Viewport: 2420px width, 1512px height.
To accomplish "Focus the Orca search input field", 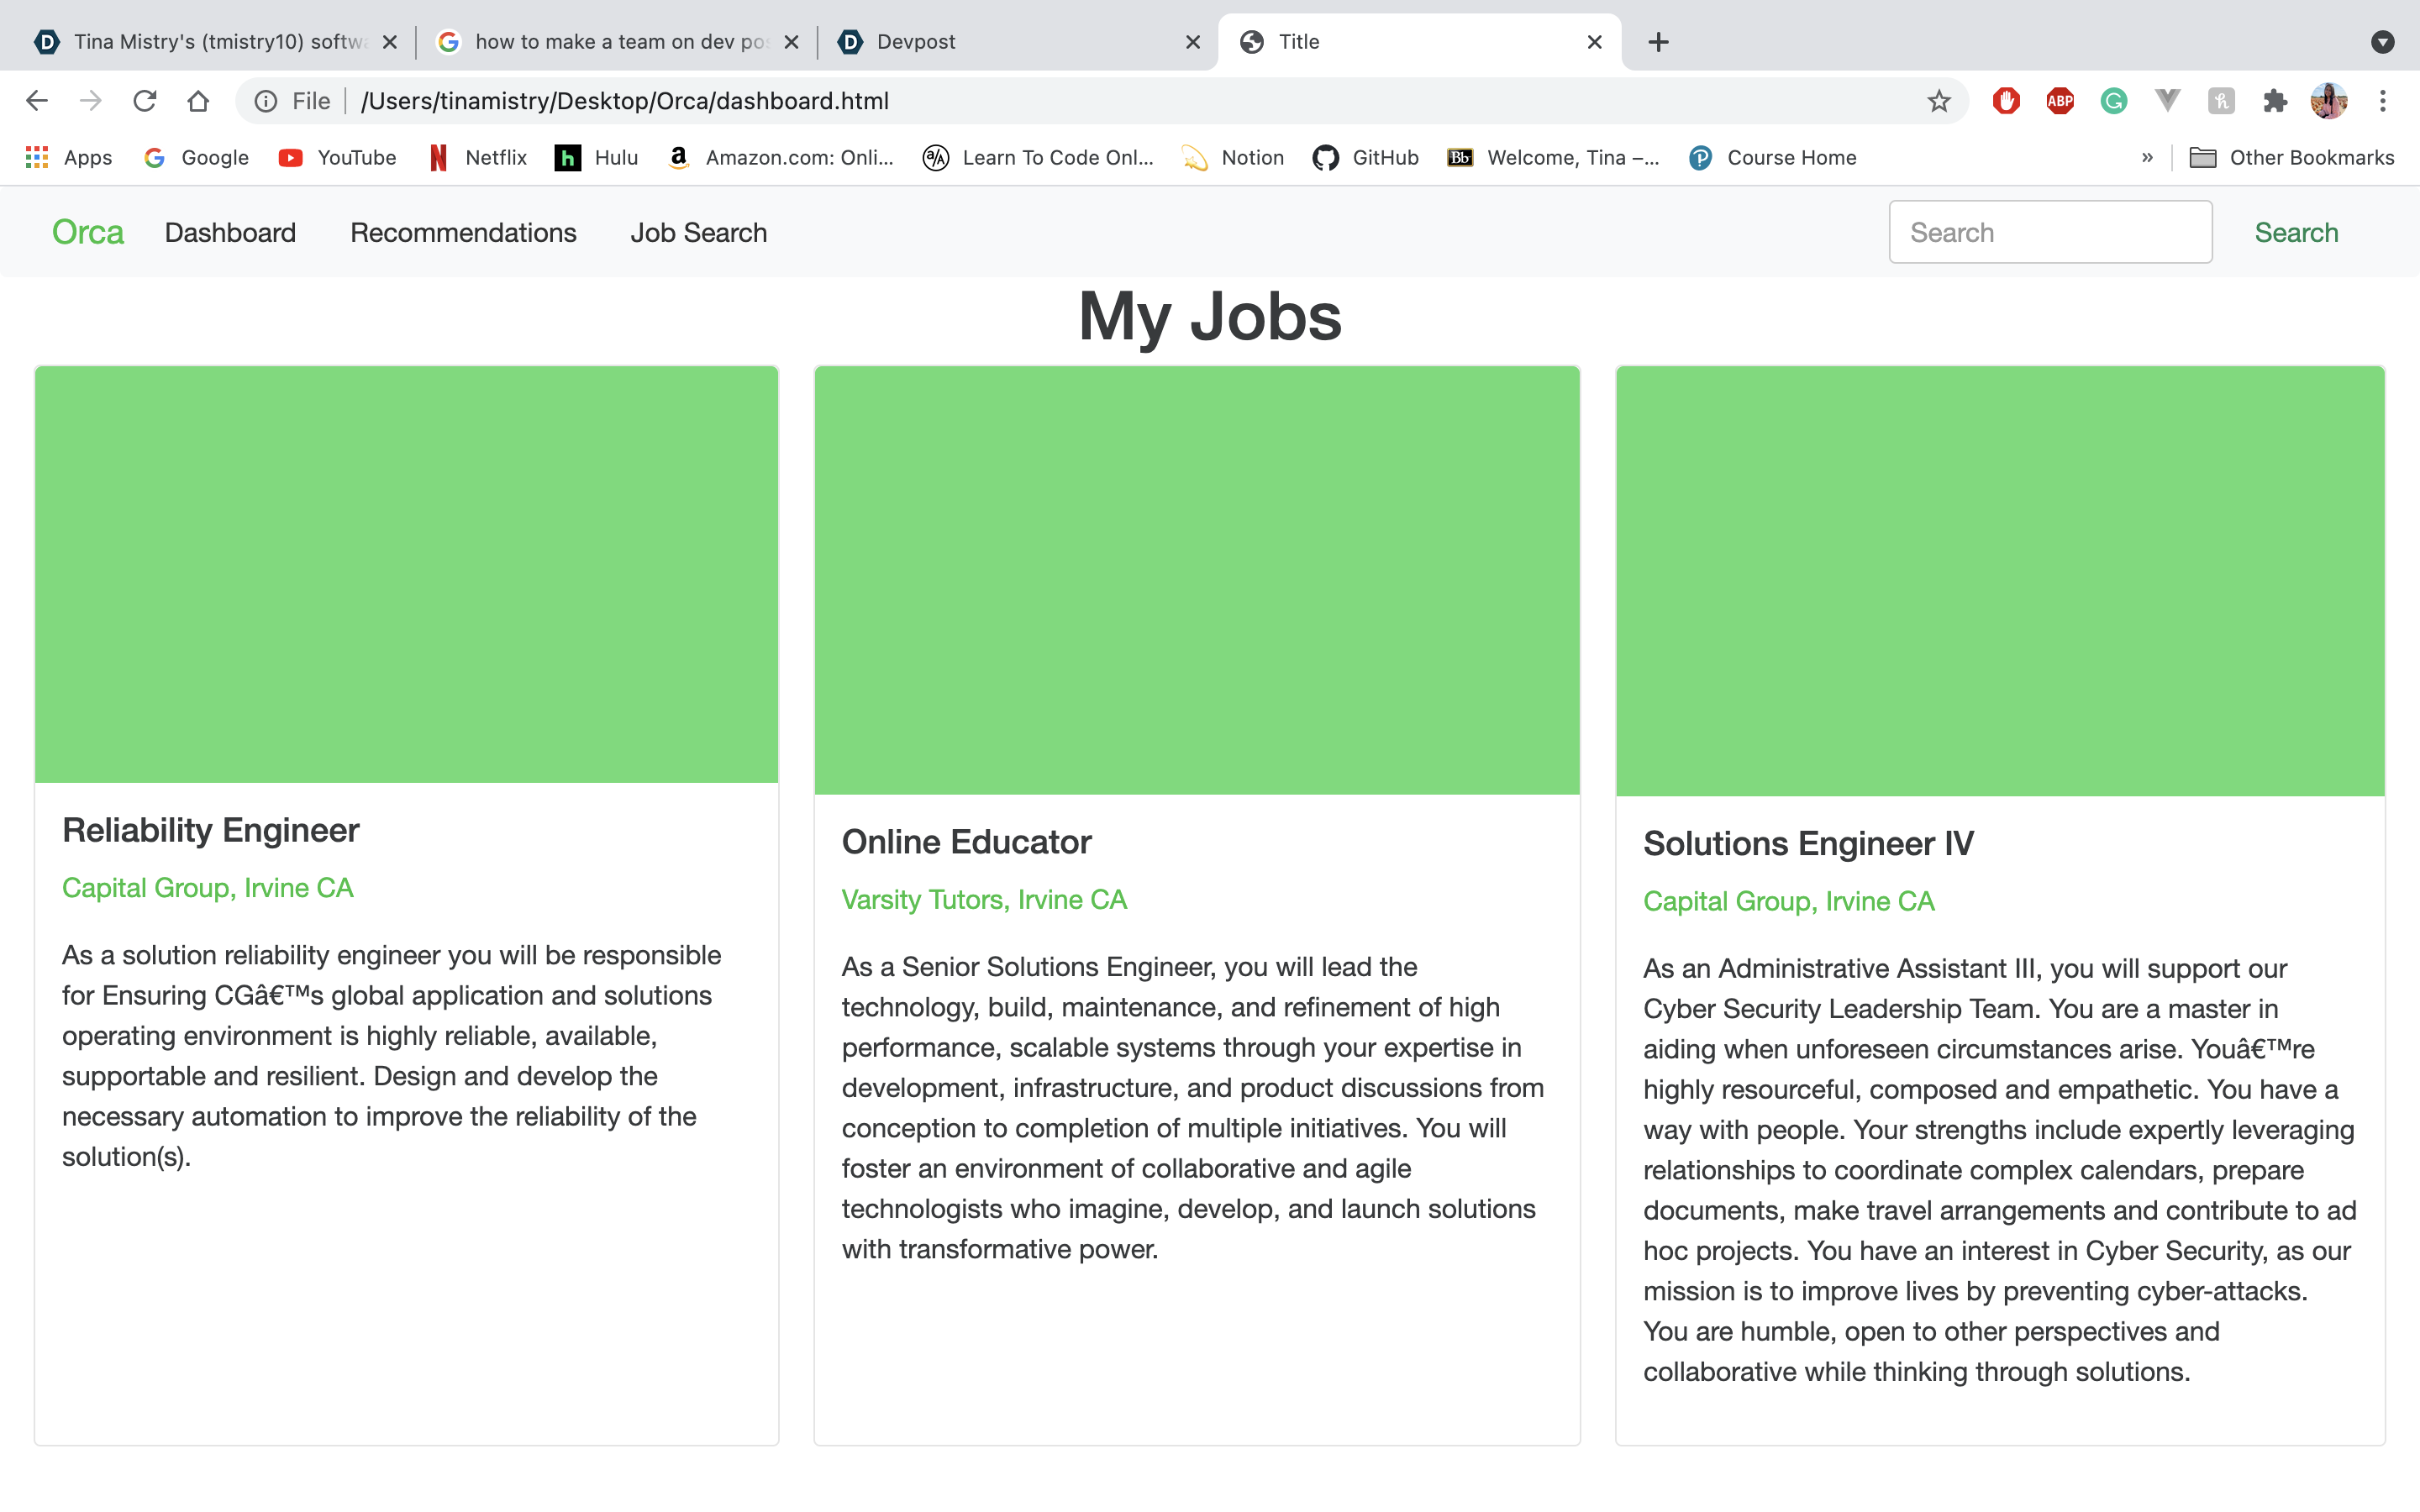I will point(2050,232).
